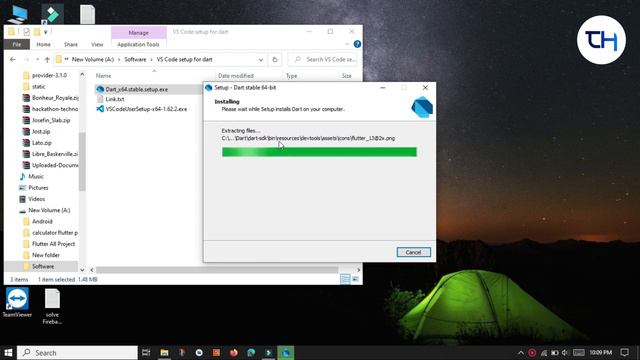Sort files by Date modified column

[236, 76]
